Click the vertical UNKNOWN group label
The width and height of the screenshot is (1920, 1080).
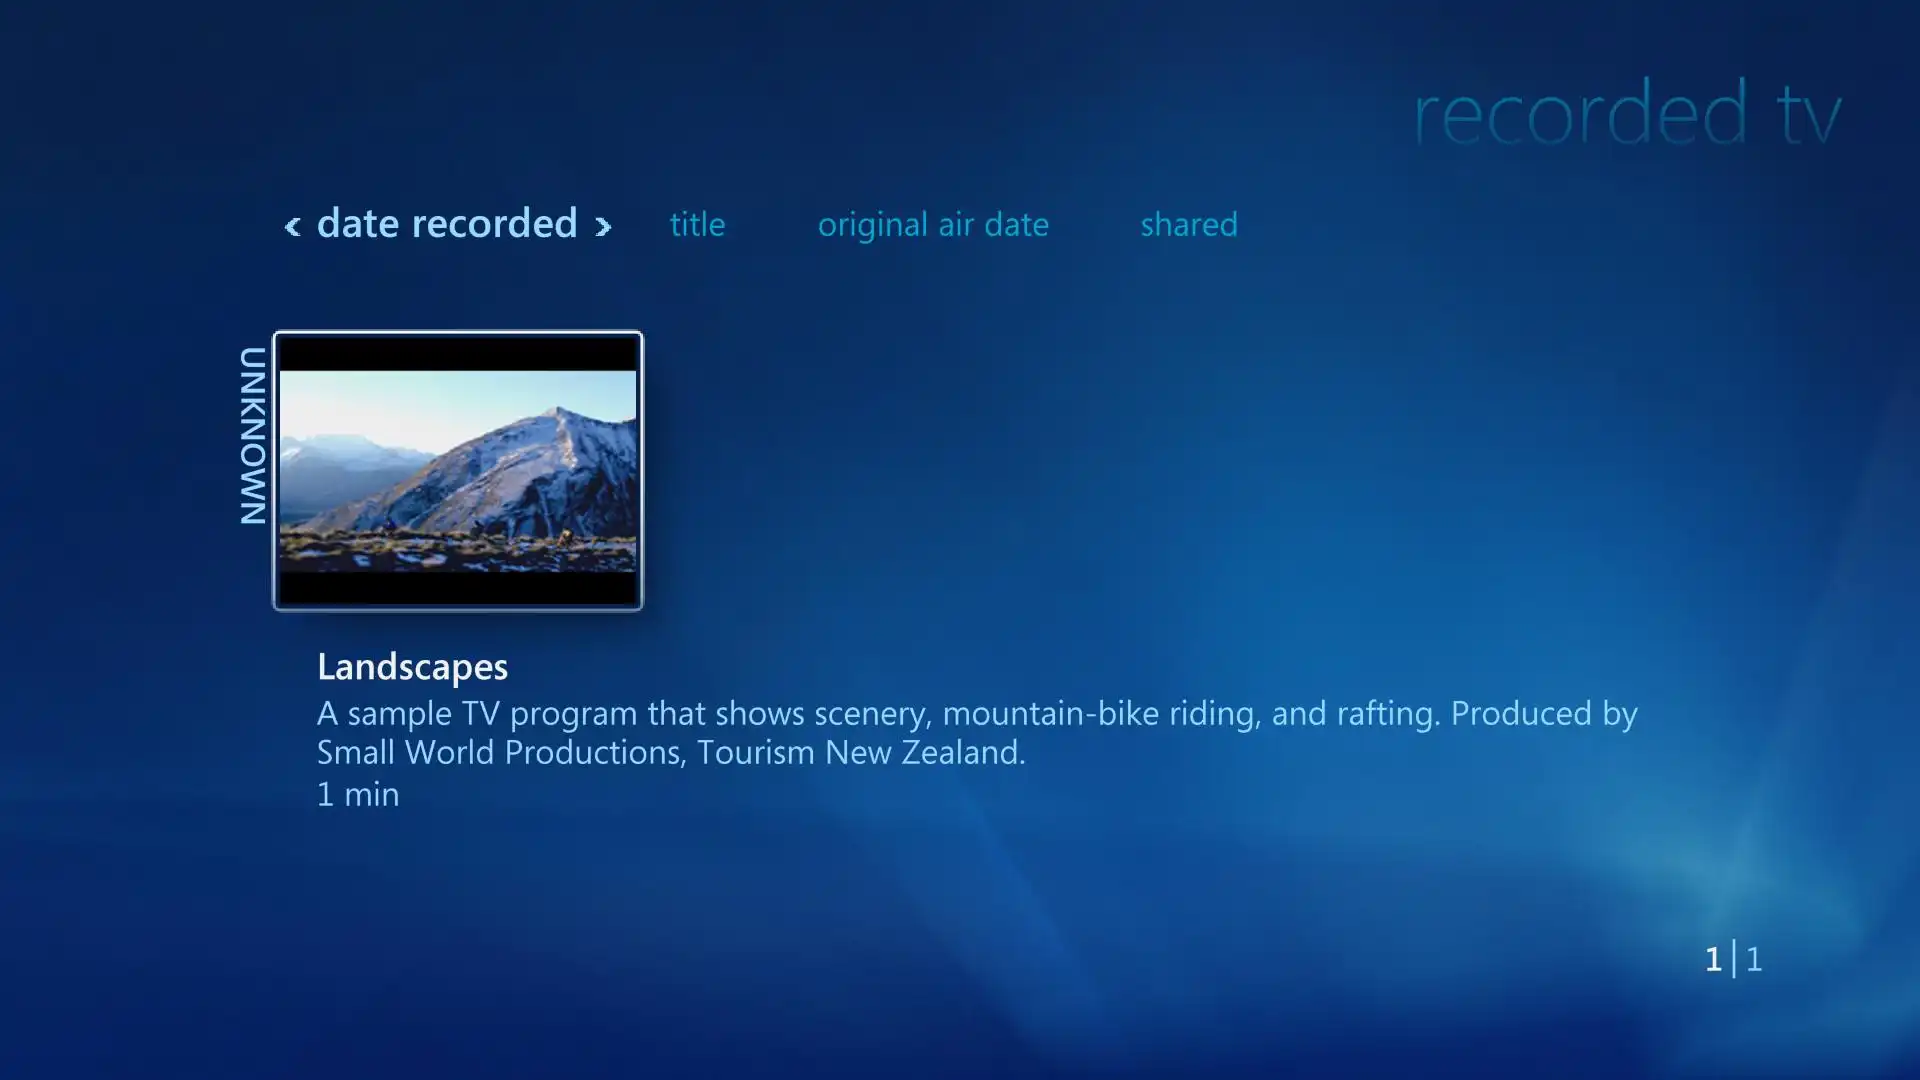(x=253, y=436)
